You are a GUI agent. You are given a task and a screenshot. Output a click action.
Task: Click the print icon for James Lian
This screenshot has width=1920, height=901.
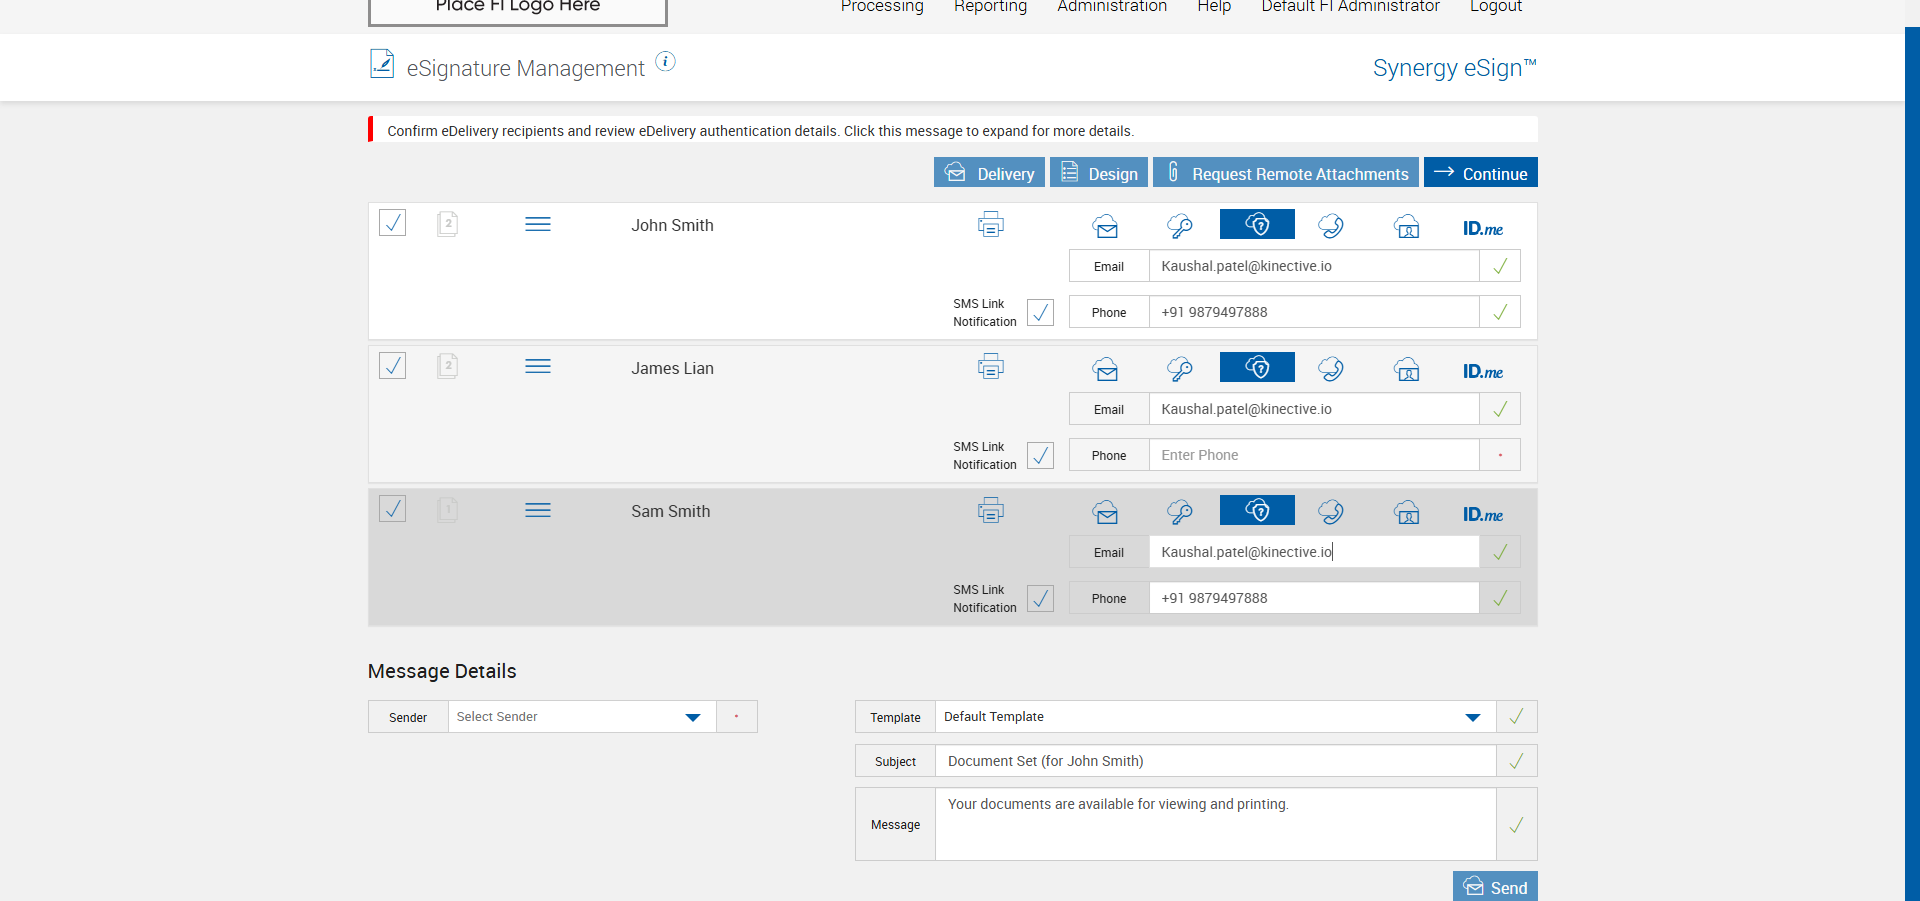[991, 367]
